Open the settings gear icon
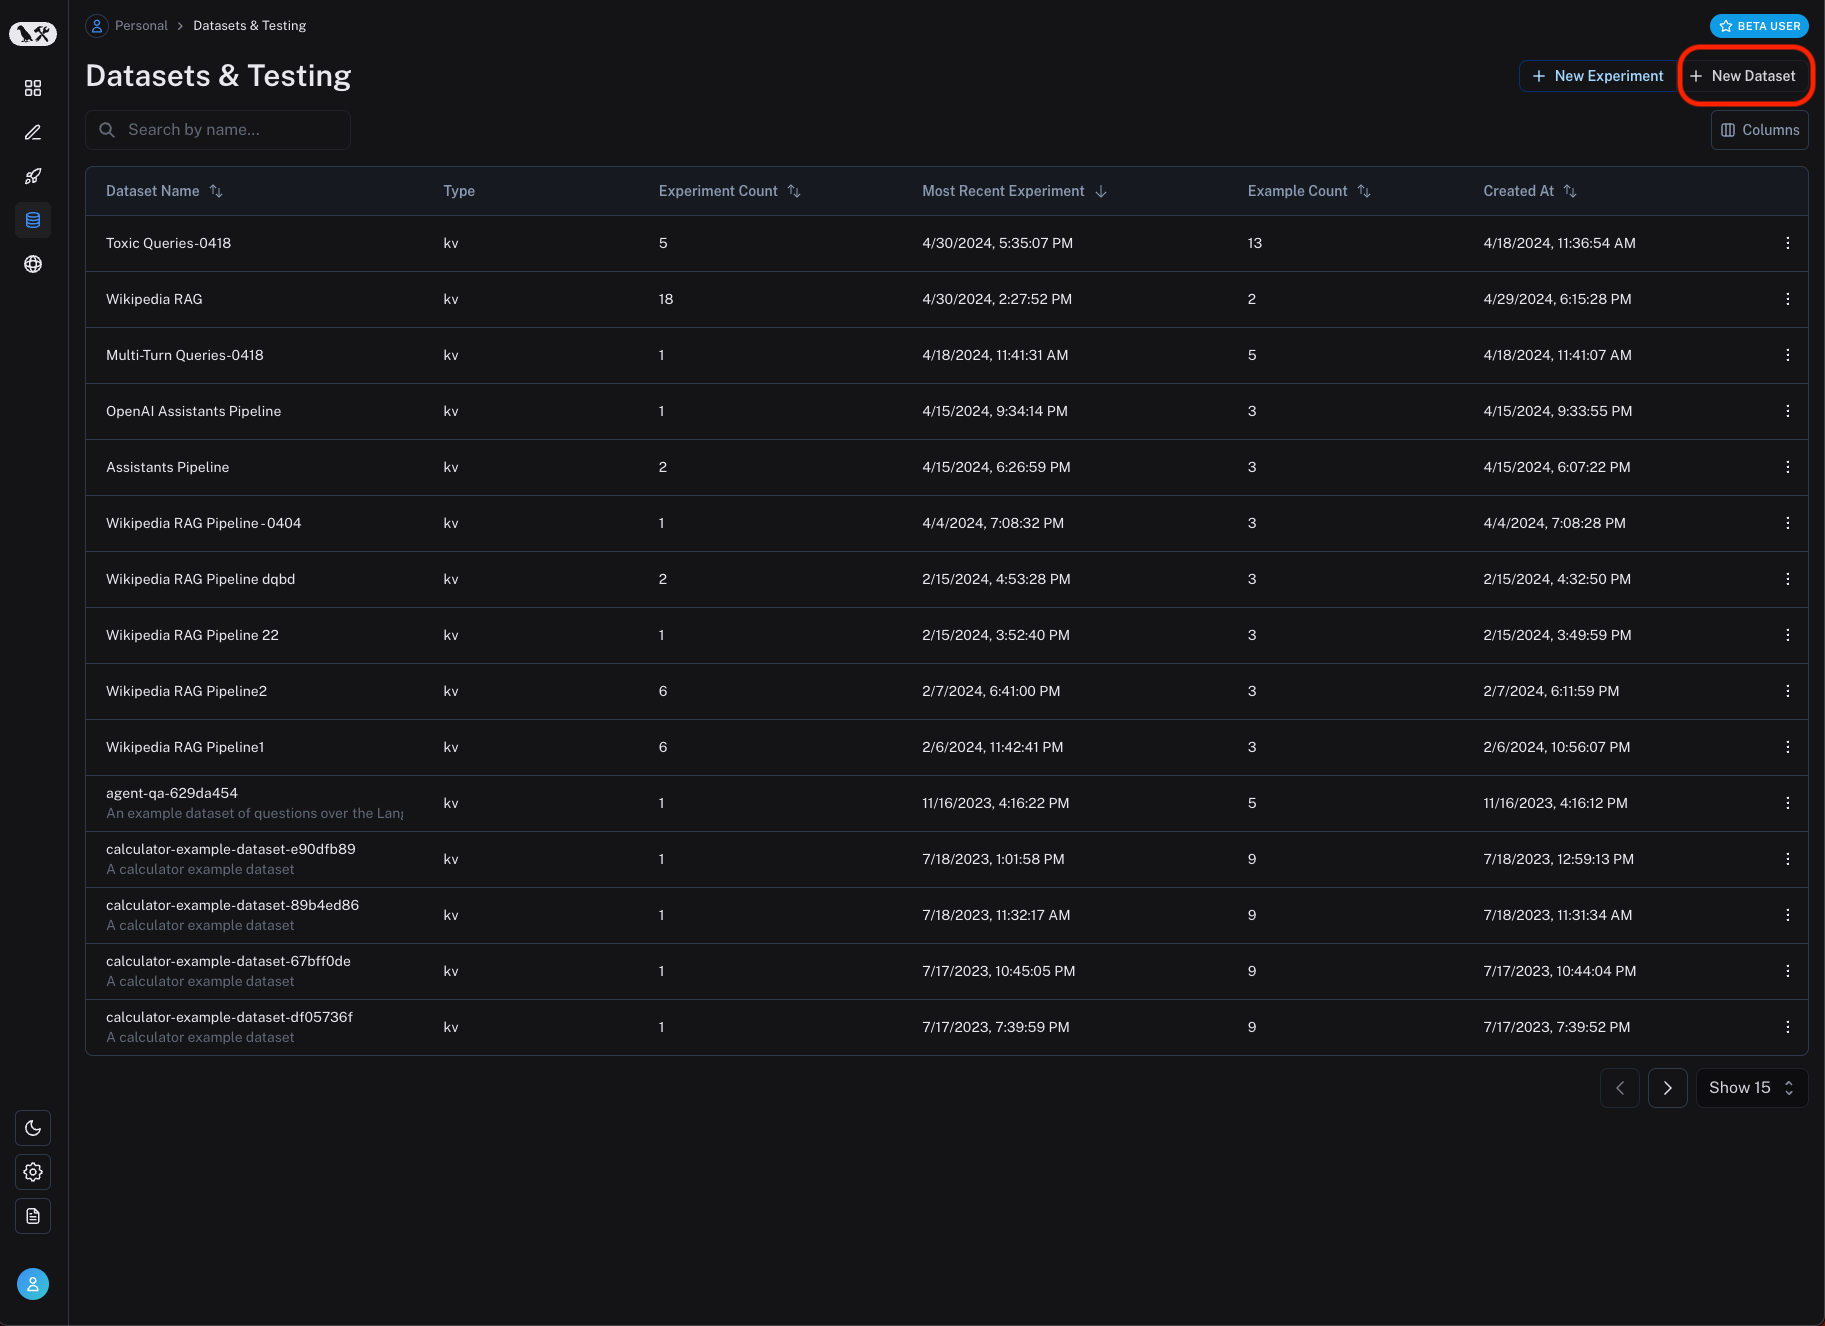Screen dimensions: 1825x1326 [x=33, y=1172]
